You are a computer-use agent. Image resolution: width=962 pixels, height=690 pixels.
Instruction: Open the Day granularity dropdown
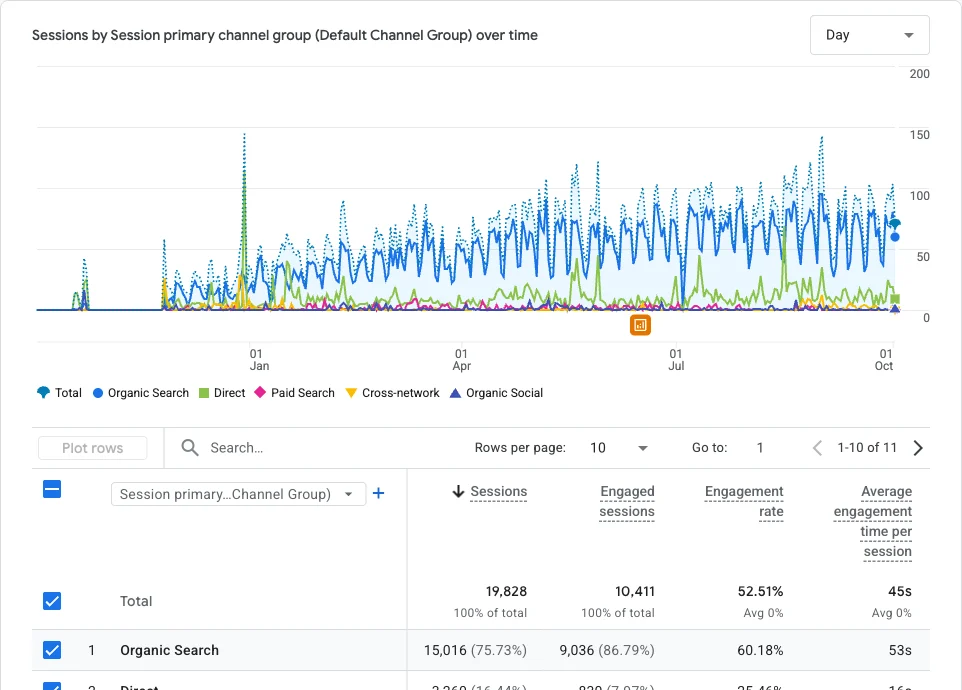pyautogui.click(x=869, y=35)
